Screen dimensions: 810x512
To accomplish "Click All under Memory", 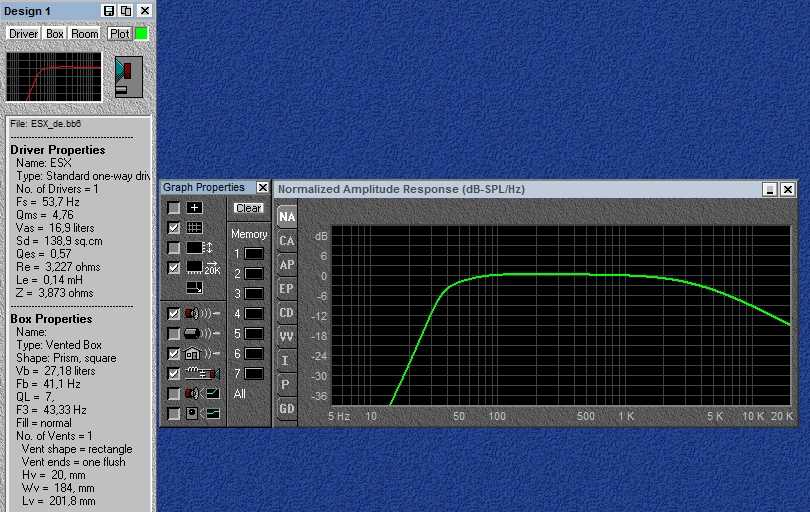I will [x=239, y=394].
